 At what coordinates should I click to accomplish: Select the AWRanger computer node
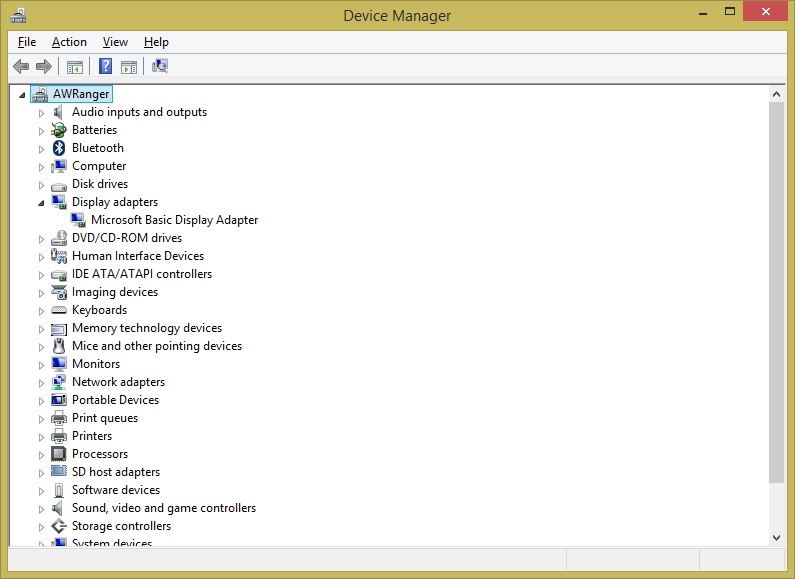(81, 94)
